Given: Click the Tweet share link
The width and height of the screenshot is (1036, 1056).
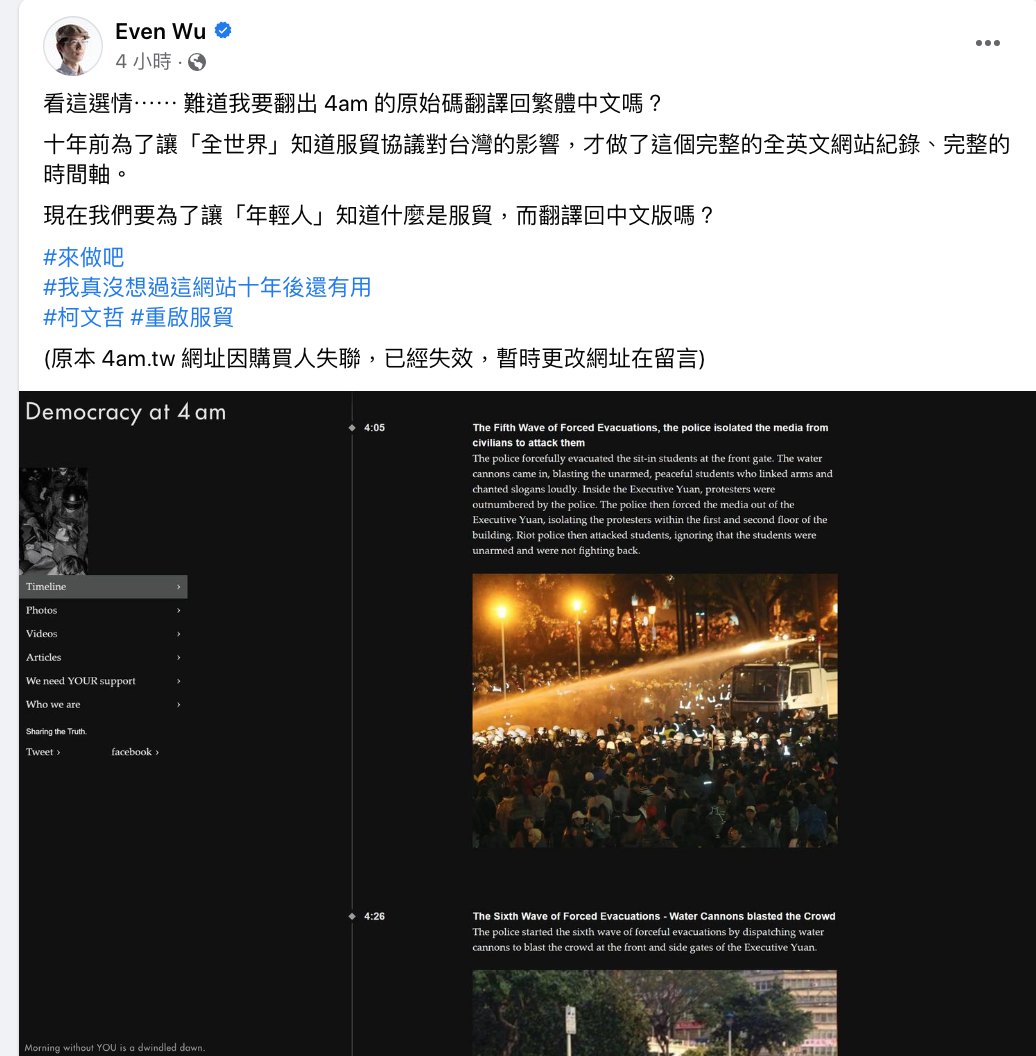Looking at the screenshot, I should pos(43,752).
